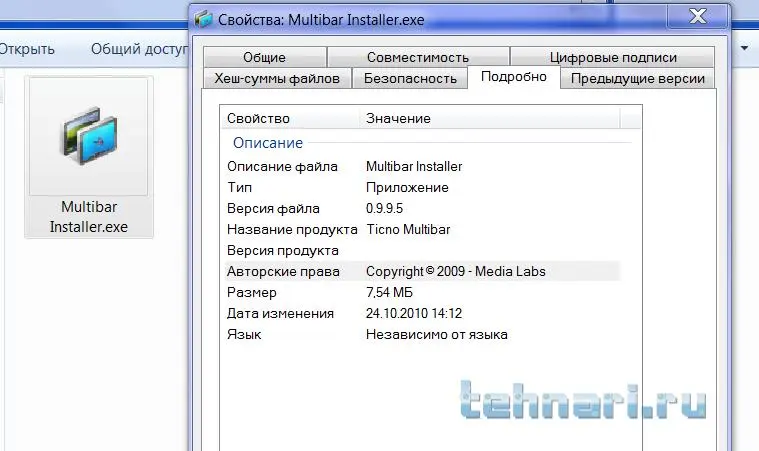Click the properties dialog title bar icon
This screenshot has width=759, height=451.
click(204, 19)
